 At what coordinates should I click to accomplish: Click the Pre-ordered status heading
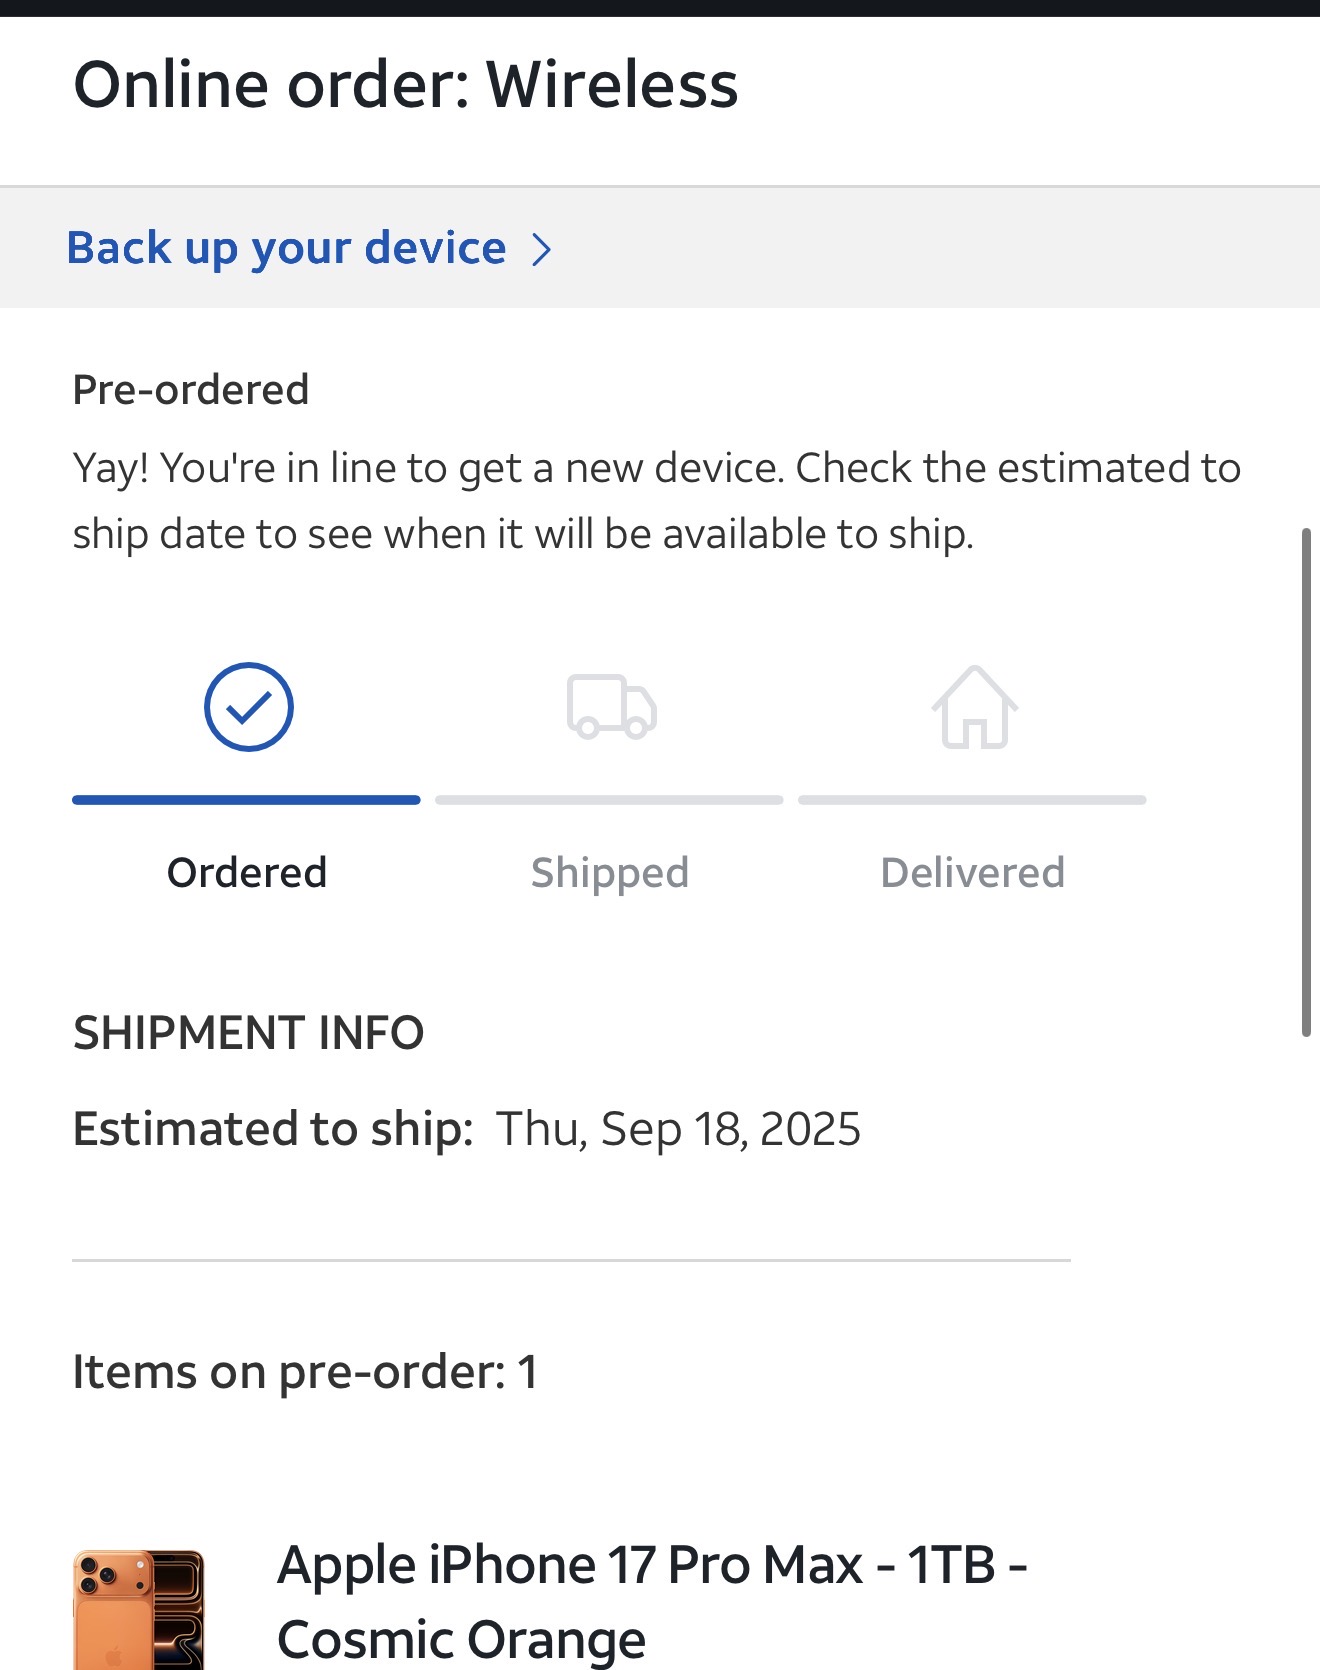[x=191, y=390]
